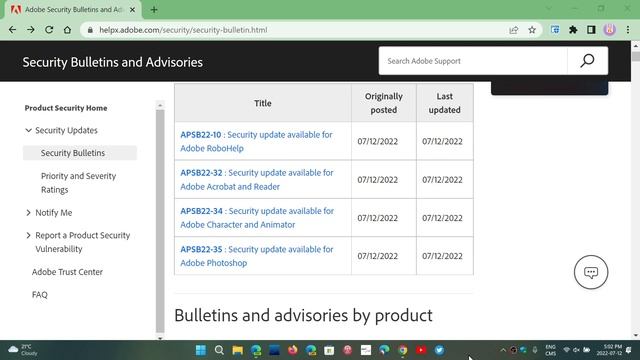The height and width of the screenshot is (360, 640).
Task: Toggle the browser side panel icon
Action: tap(591, 30)
